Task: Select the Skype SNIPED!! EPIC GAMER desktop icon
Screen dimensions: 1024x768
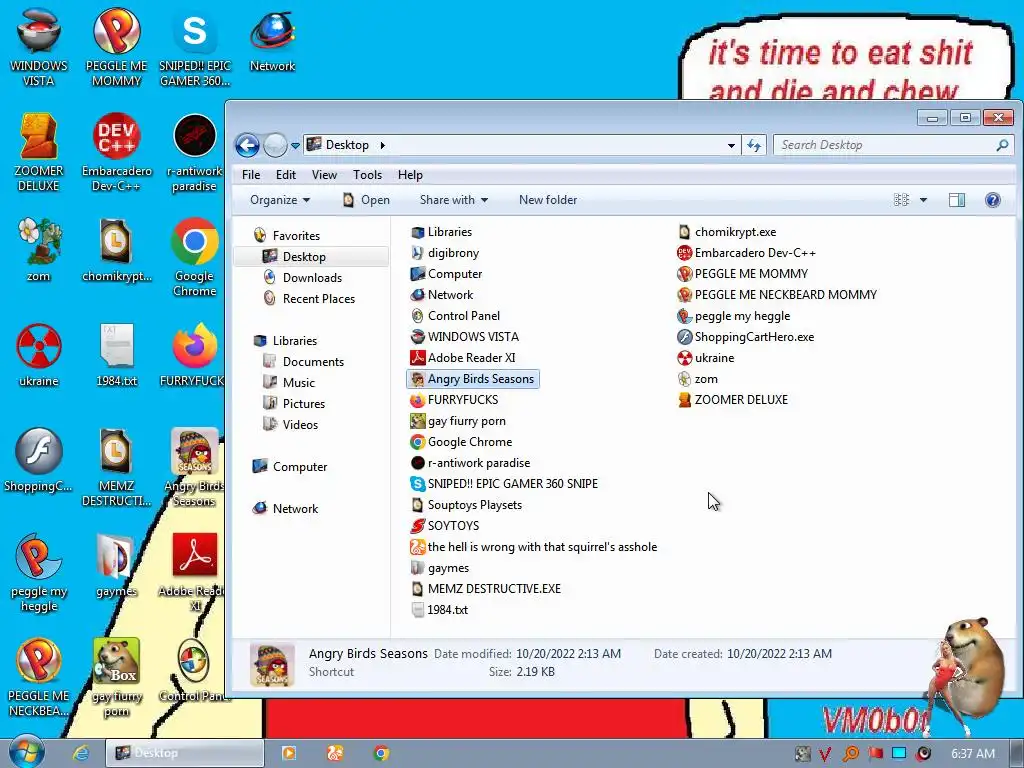Action: 195,47
